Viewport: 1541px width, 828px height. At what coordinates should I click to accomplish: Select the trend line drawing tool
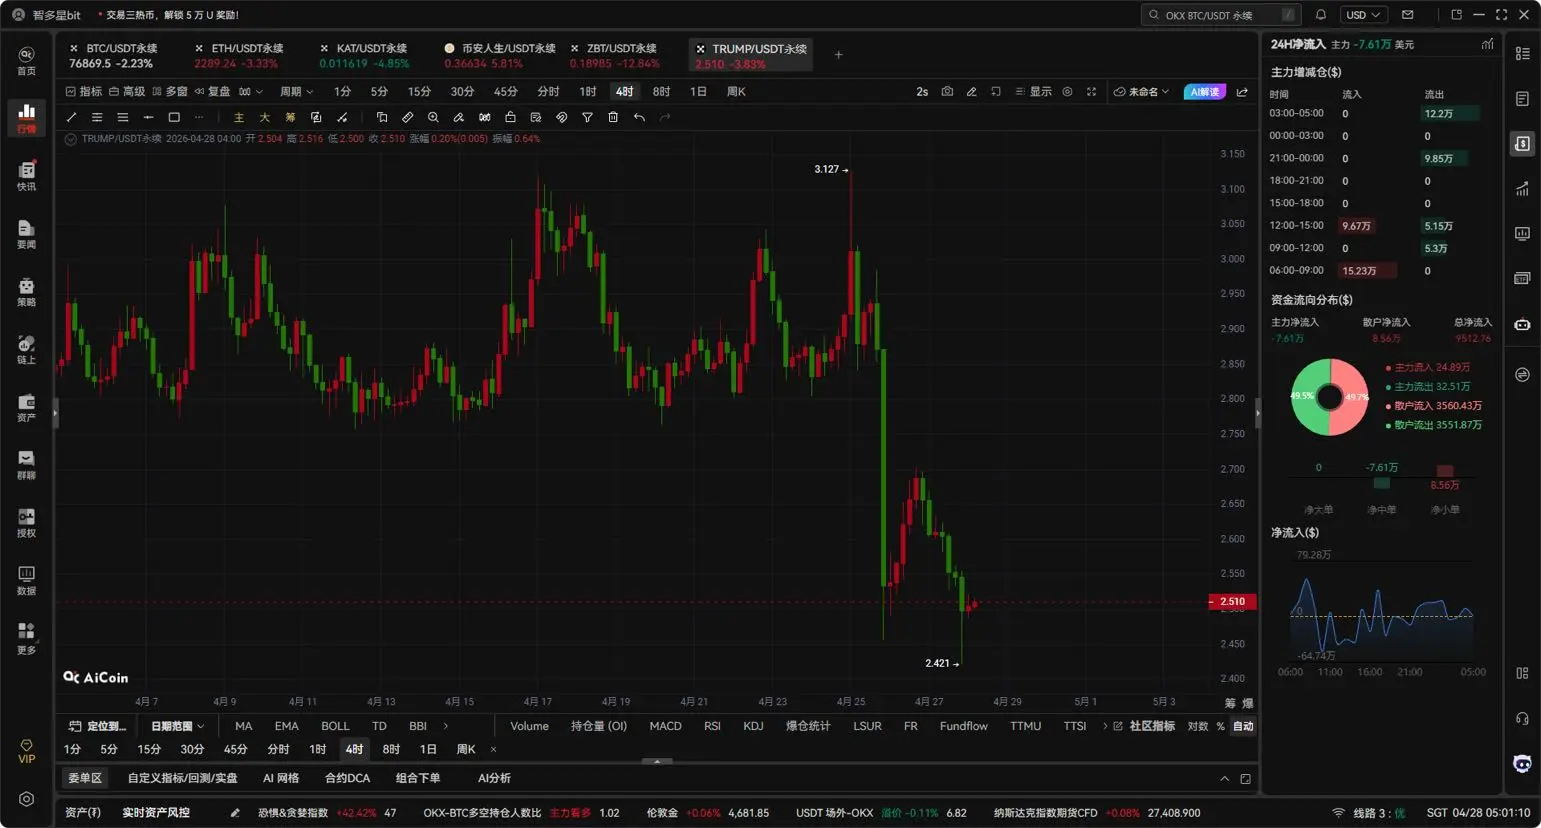point(71,117)
